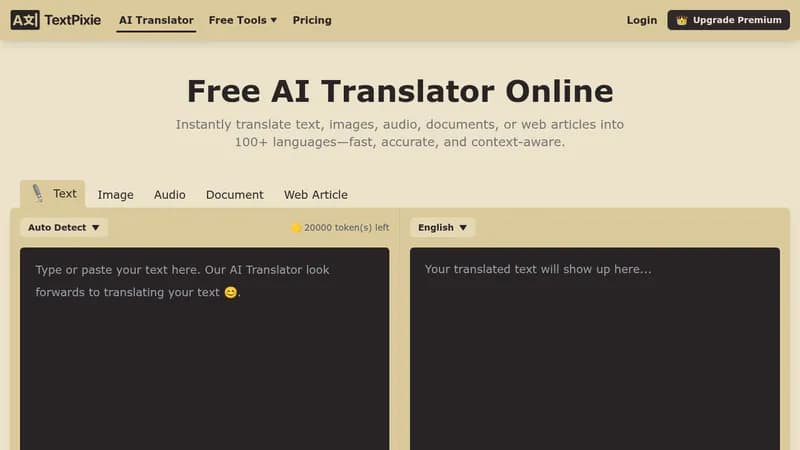800x450 pixels.
Task: Click the token coin icon
Action: pyautogui.click(x=296, y=228)
